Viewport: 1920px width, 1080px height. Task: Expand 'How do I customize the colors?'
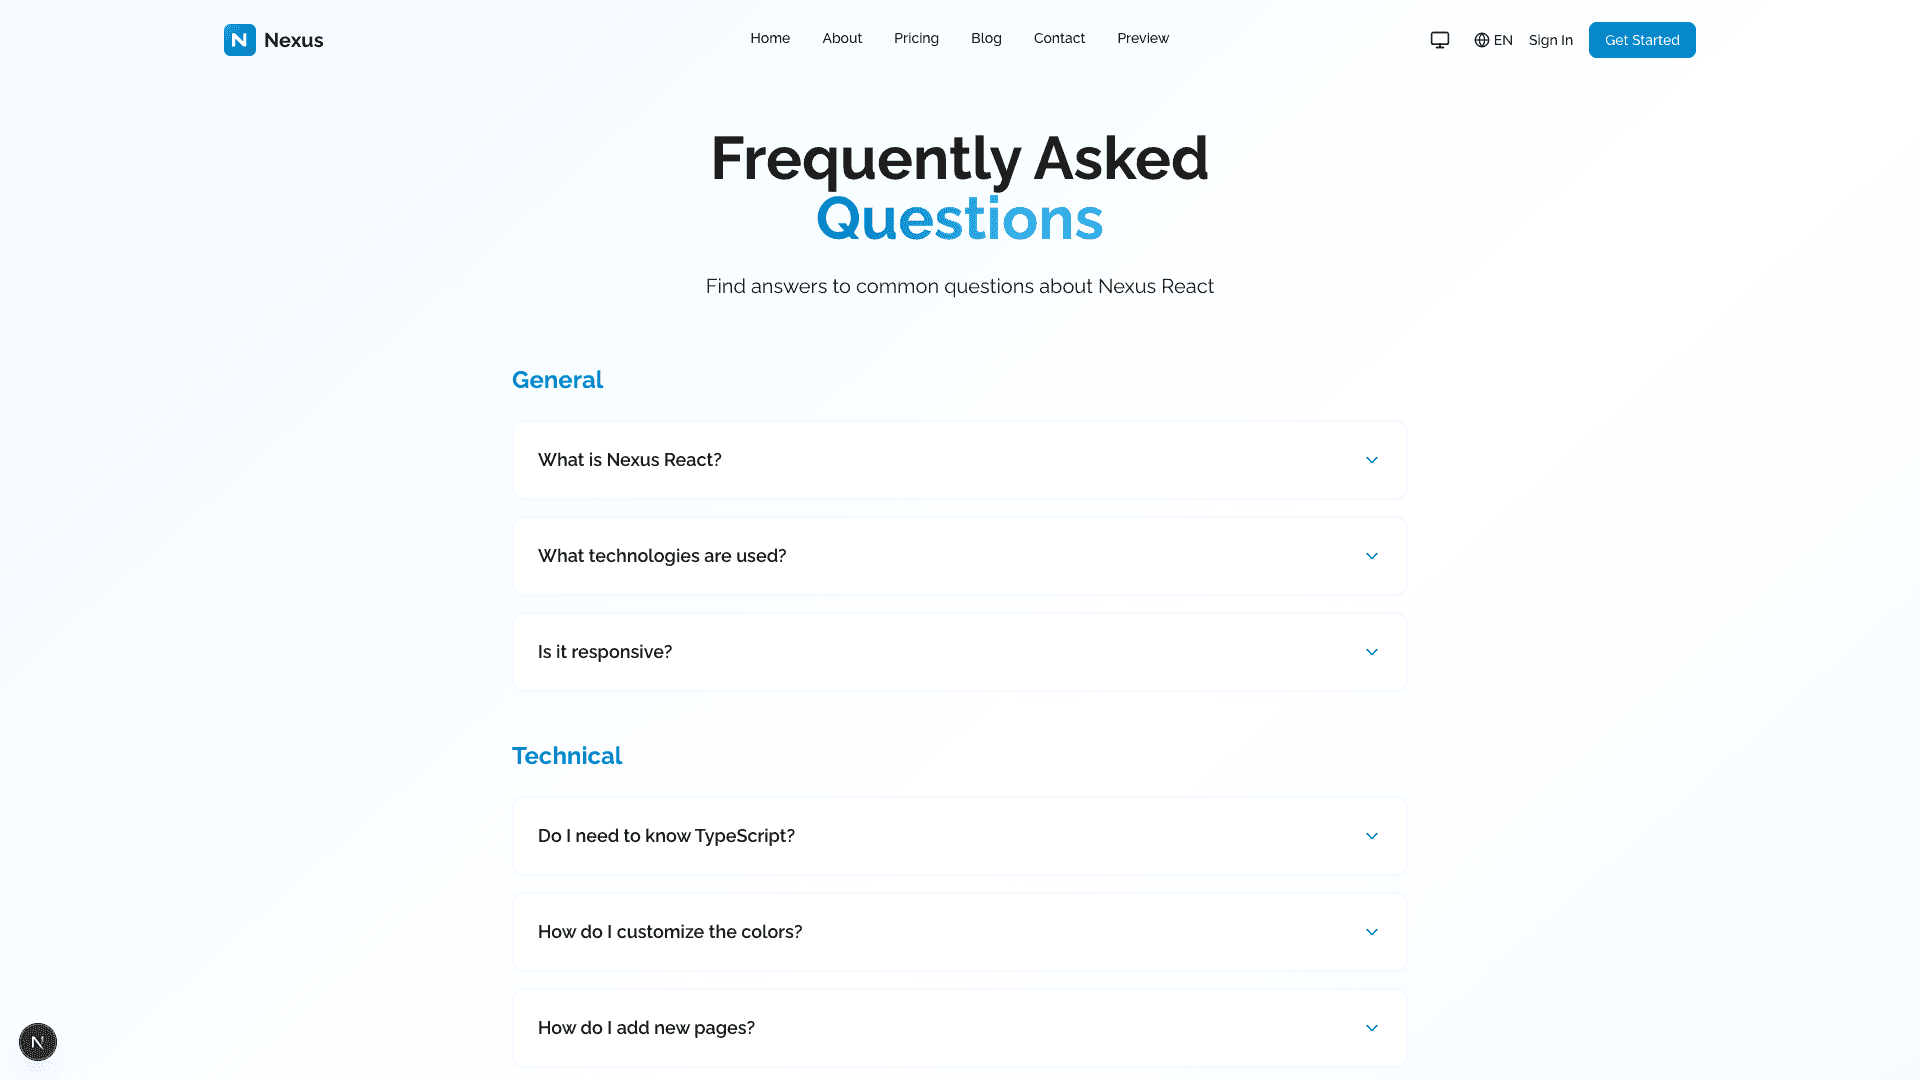959,931
